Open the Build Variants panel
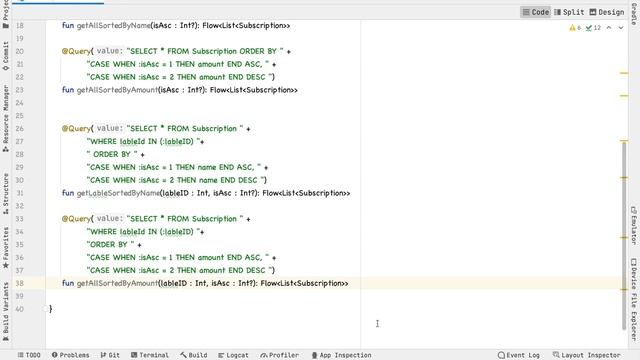 (5, 311)
